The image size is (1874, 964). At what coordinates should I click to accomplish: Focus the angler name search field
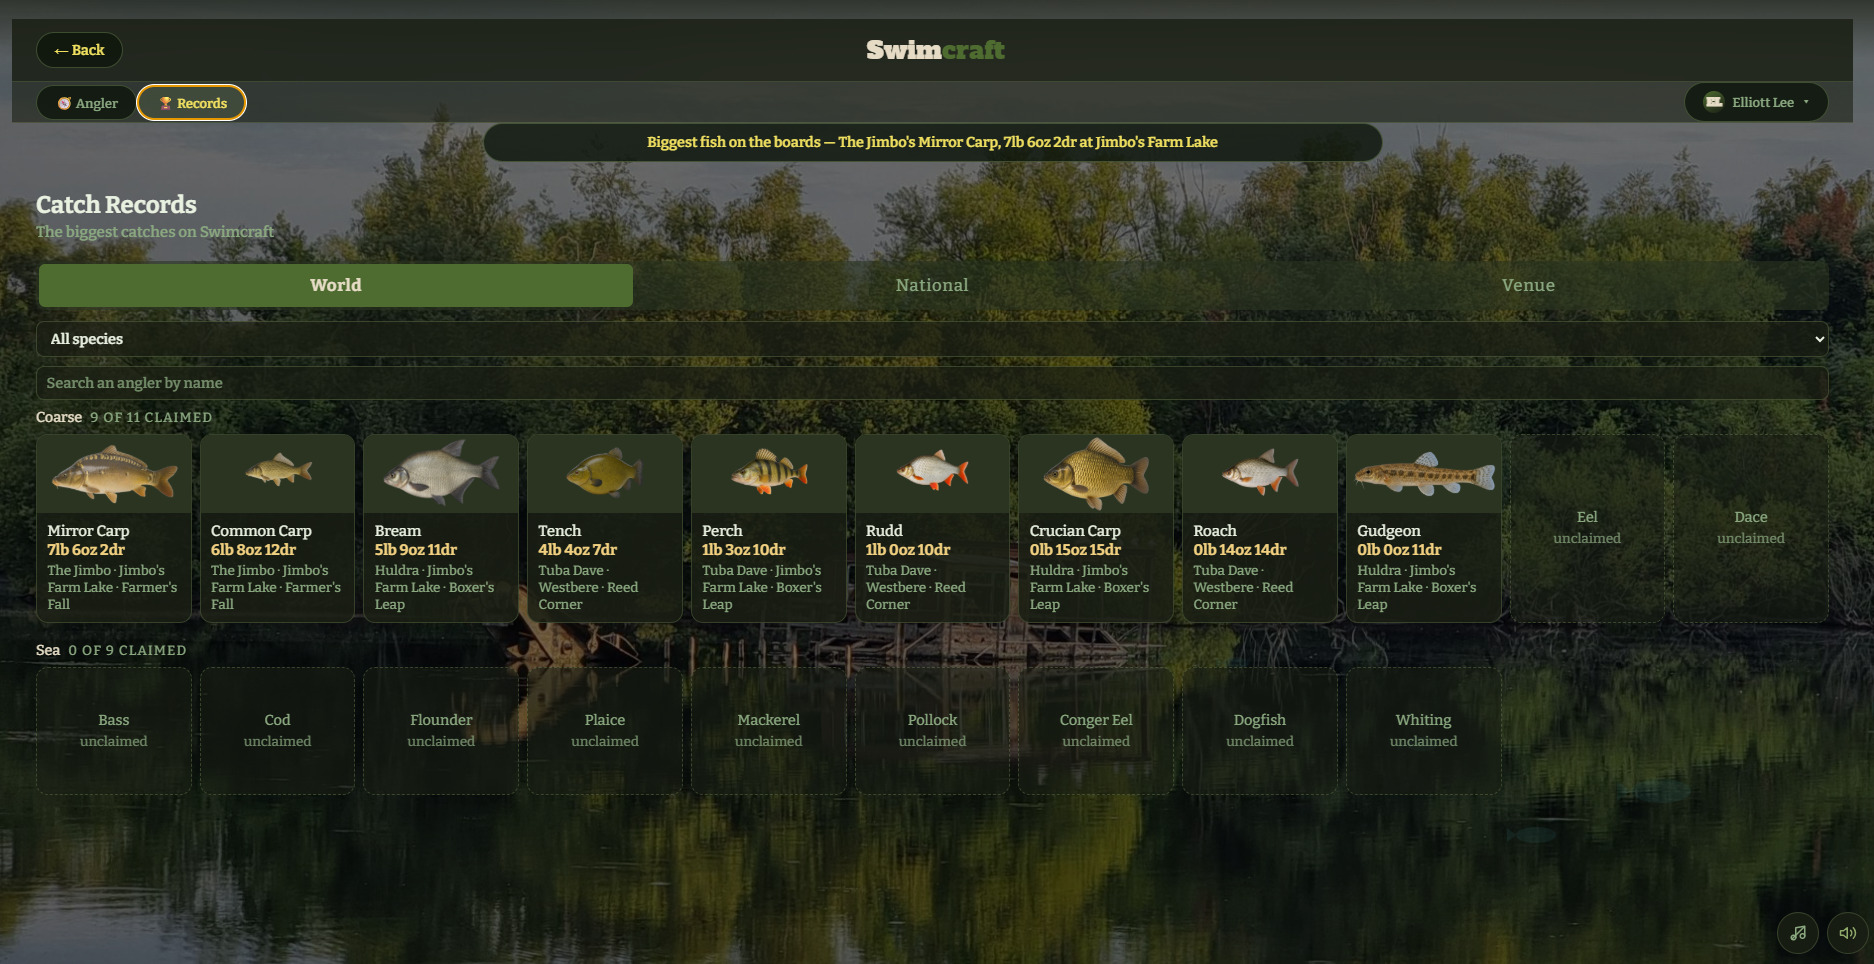click(932, 383)
